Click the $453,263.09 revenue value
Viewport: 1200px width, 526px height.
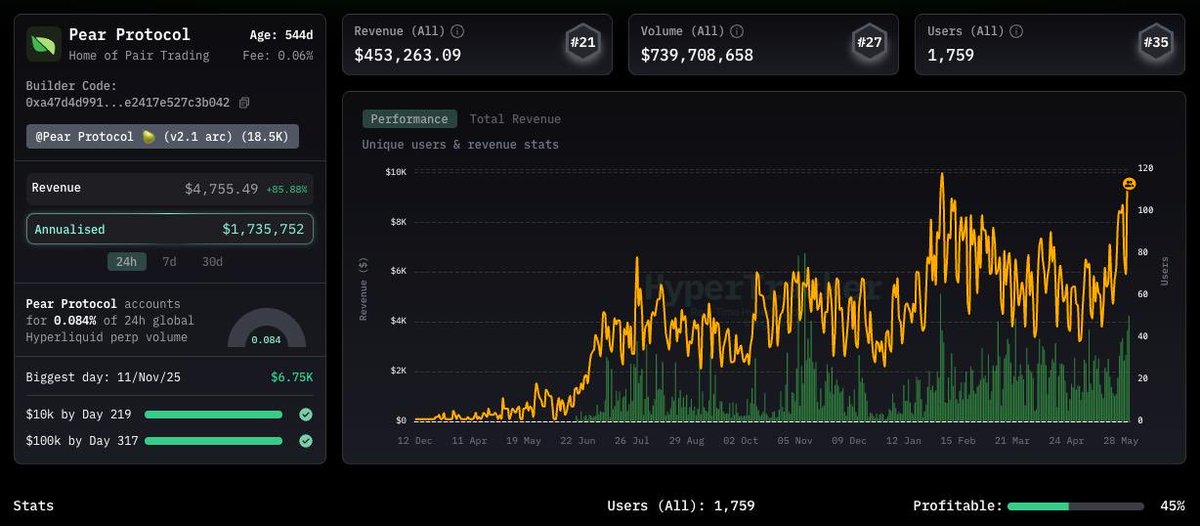(408, 55)
